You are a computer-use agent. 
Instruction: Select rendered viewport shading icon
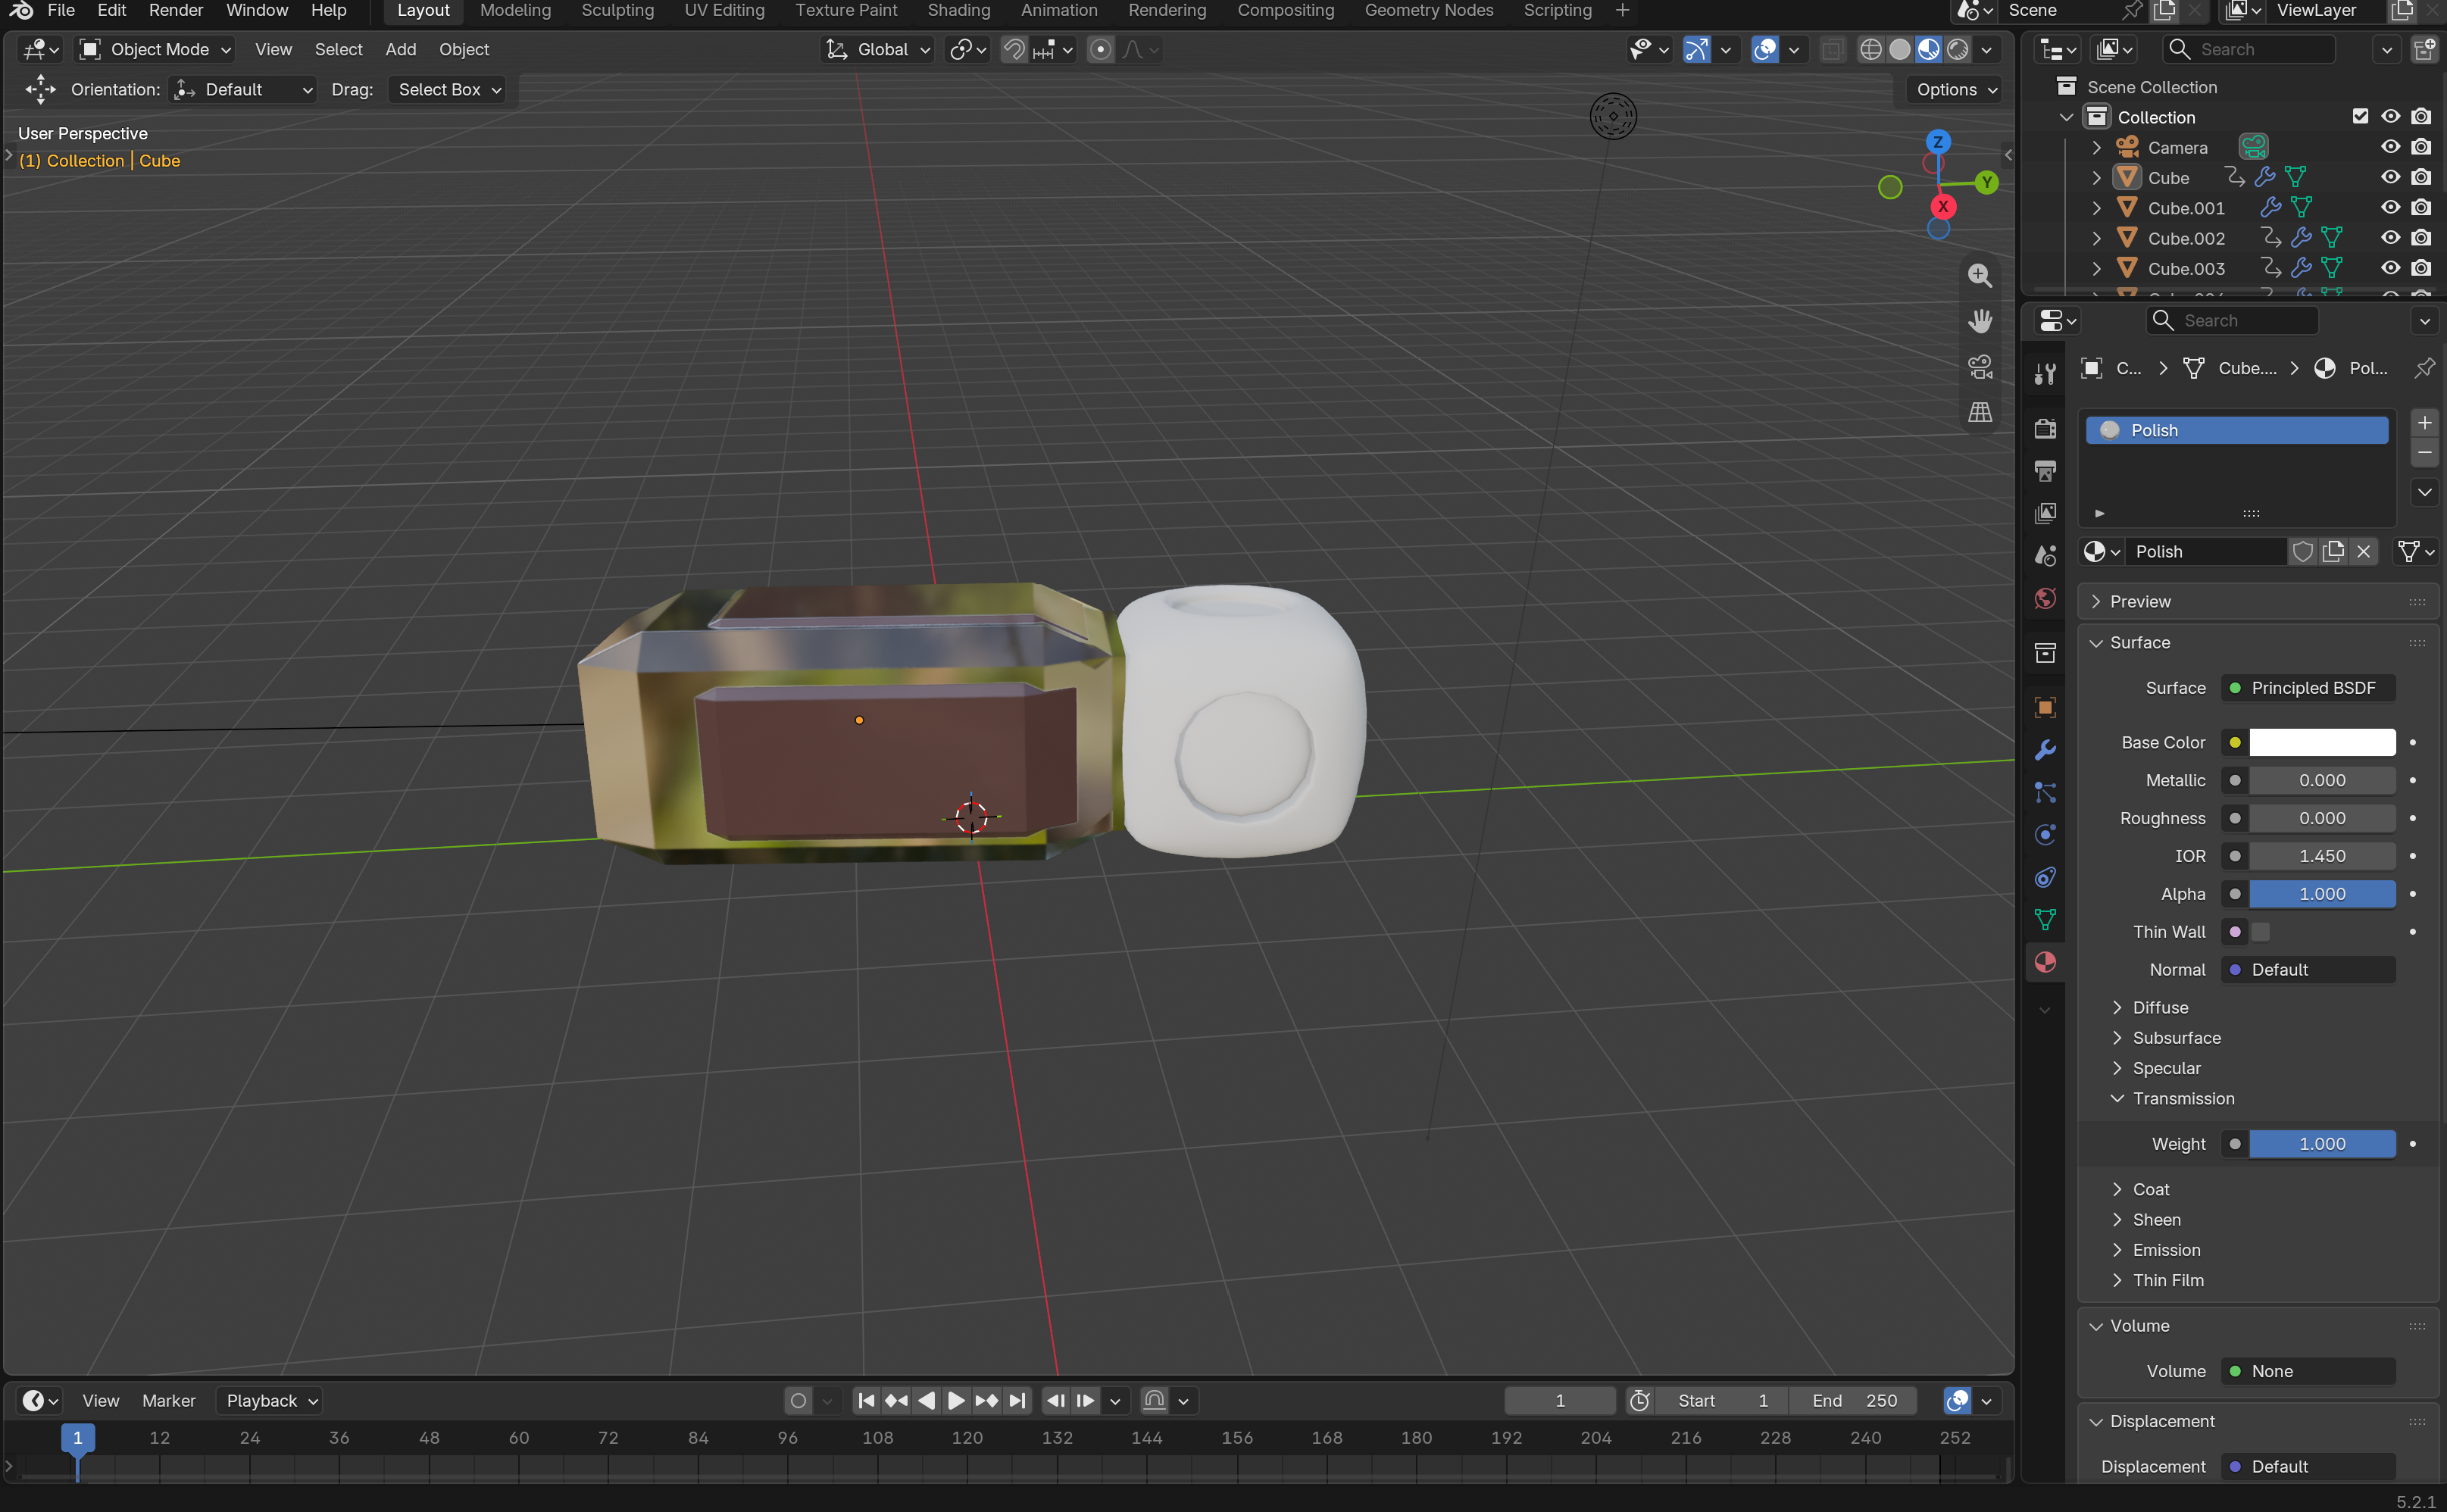click(1957, 49)
